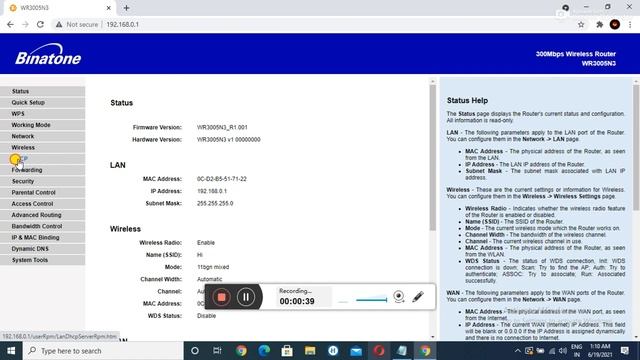Open the ENG language indicator
Image resolution: width=640 pixels, height=360 pixels.
[x=576, y=351]
